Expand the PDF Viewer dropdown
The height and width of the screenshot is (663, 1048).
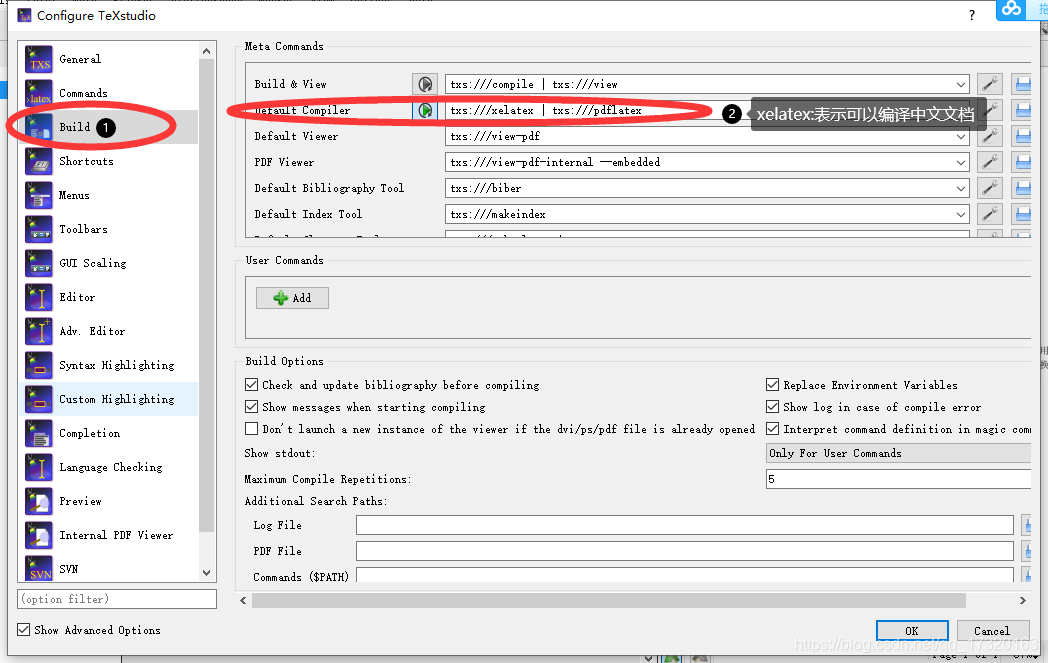coord(960,162)
